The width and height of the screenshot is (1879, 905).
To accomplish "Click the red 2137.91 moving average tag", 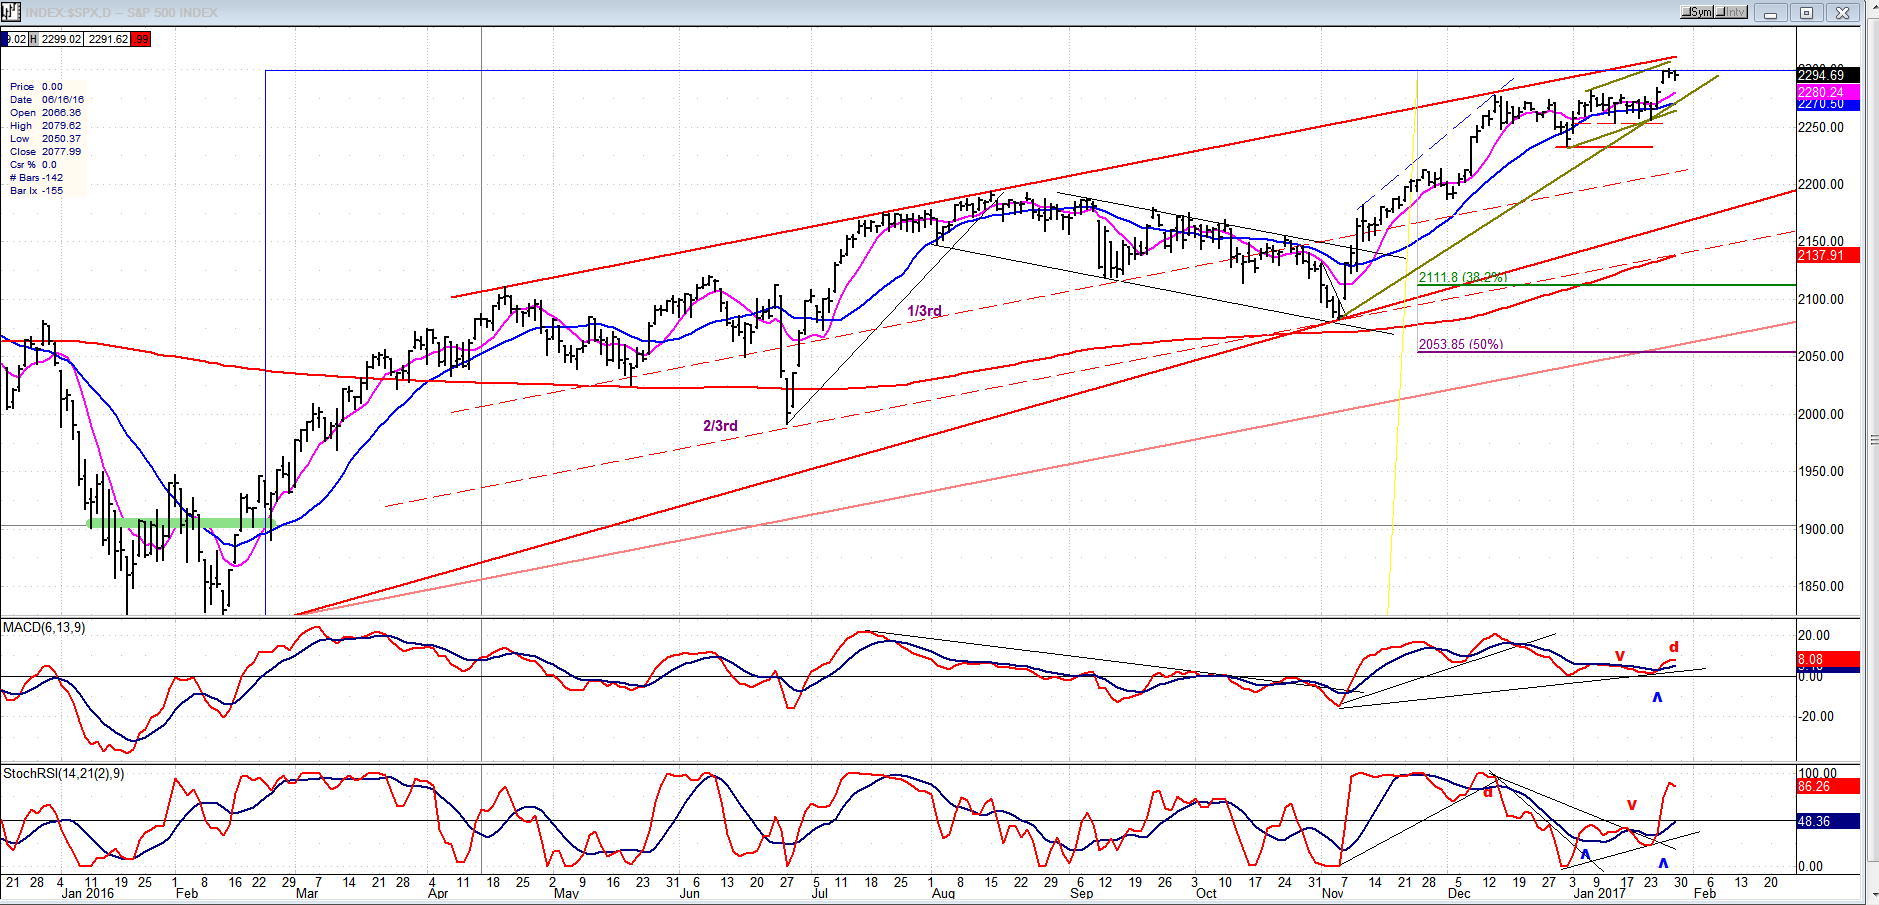I will [1827, 255].
